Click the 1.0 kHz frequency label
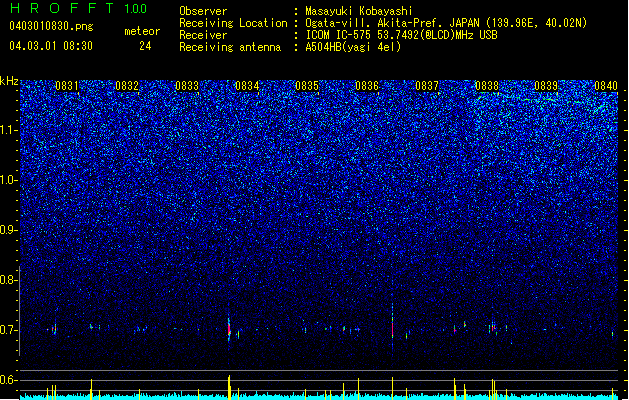629x400 pixels. point(9,180)
